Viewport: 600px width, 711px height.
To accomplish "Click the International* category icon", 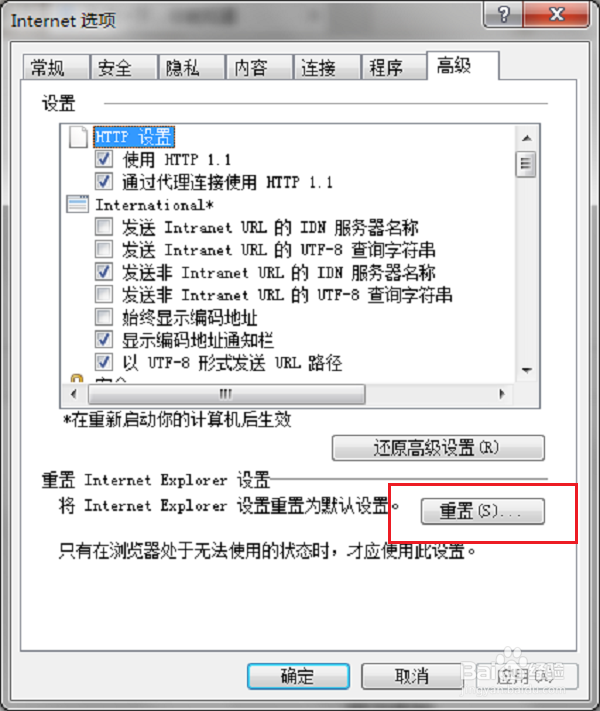I will click(x=78, y=205).
